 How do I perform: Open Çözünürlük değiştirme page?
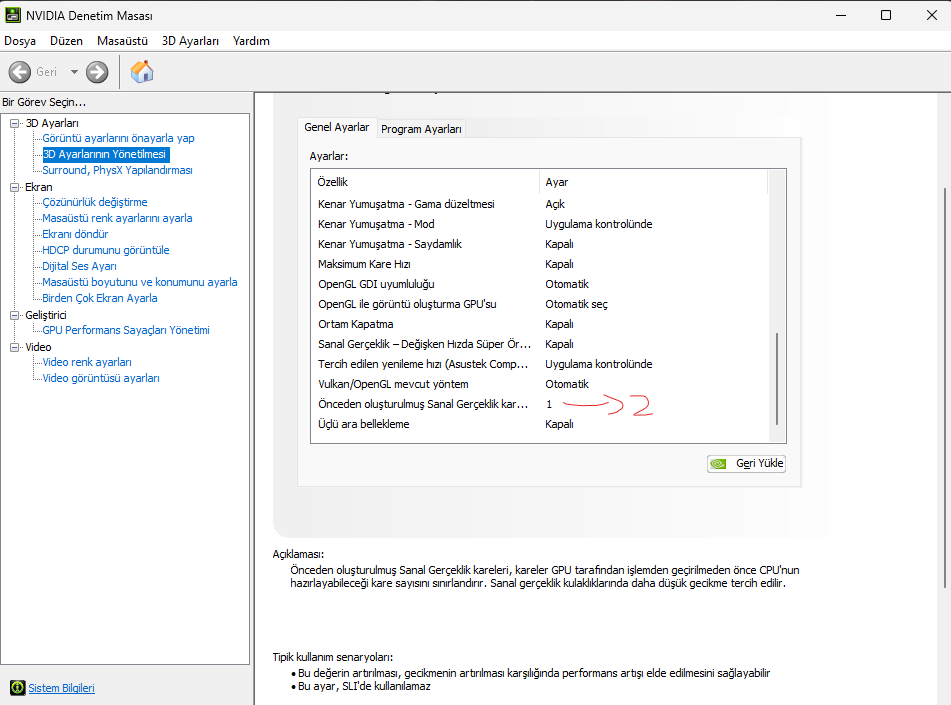[x=95, y=202]
